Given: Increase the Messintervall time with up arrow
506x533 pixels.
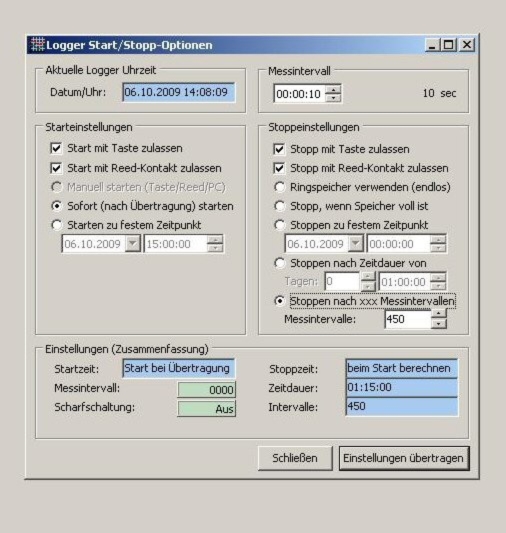Looking at the screenshot, I should pos(333,90).
